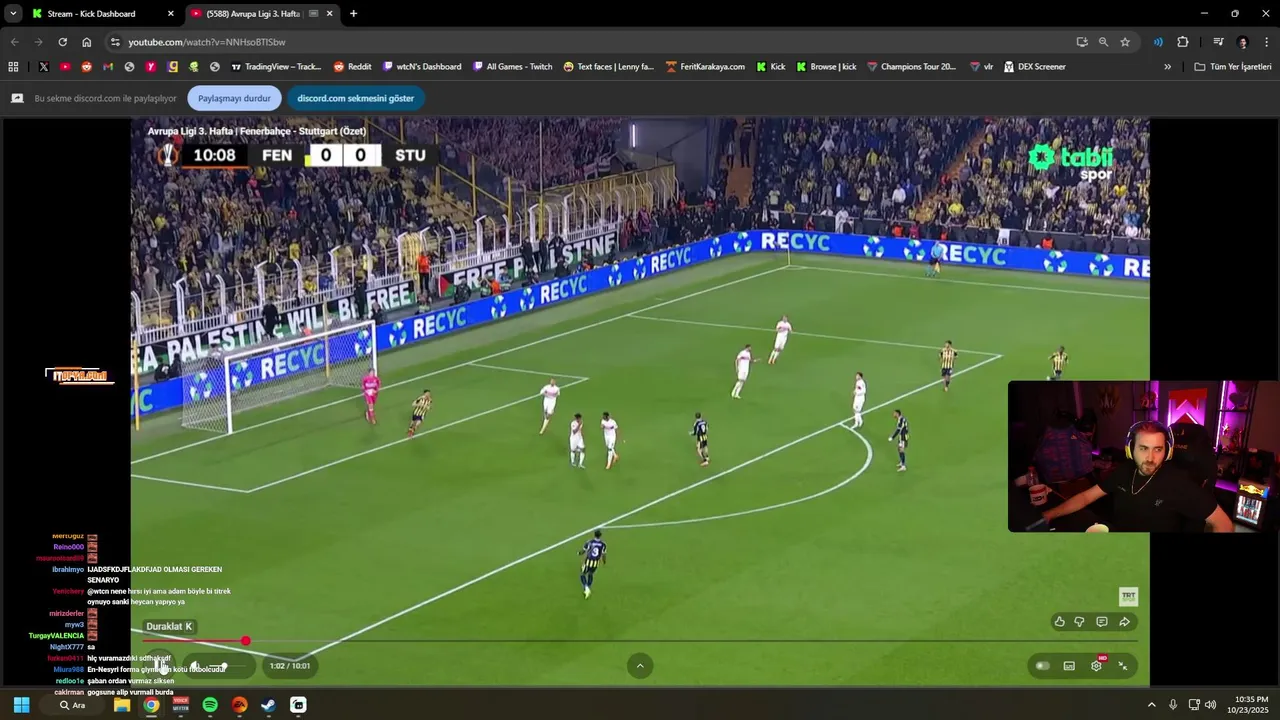This screenshot has width=1280, height=720.
Task: Open Chrome from the taskbar
Action: click(x=151, y=705)
